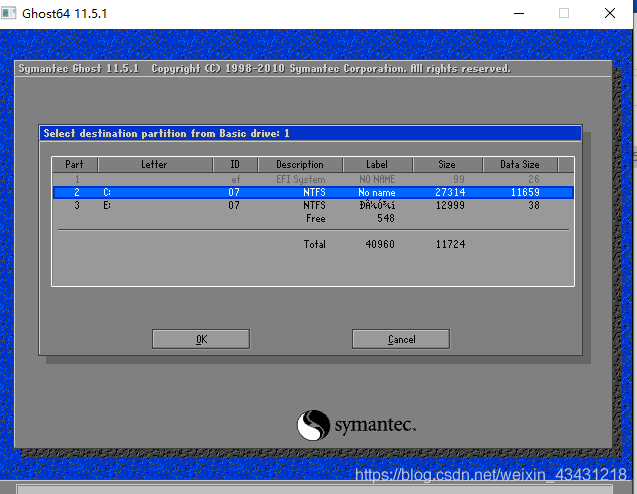The height and width of the screenshot is (494, 637).
Task: Click the Total value 40960
Action: coord(380,244)
